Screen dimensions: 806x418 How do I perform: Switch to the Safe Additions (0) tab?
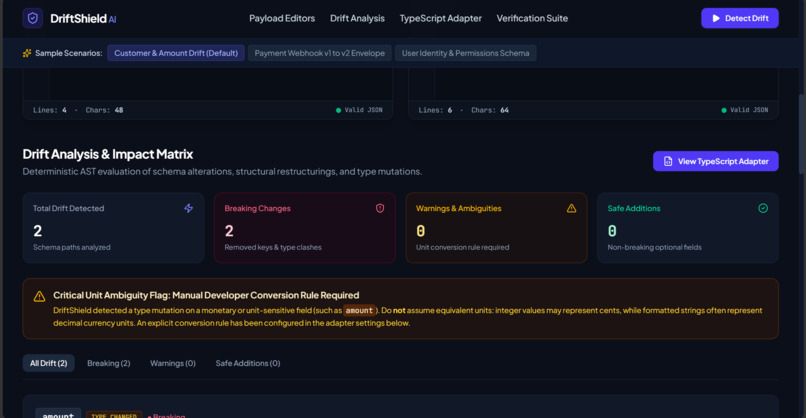pyautogui.click(x=248, y=363)
